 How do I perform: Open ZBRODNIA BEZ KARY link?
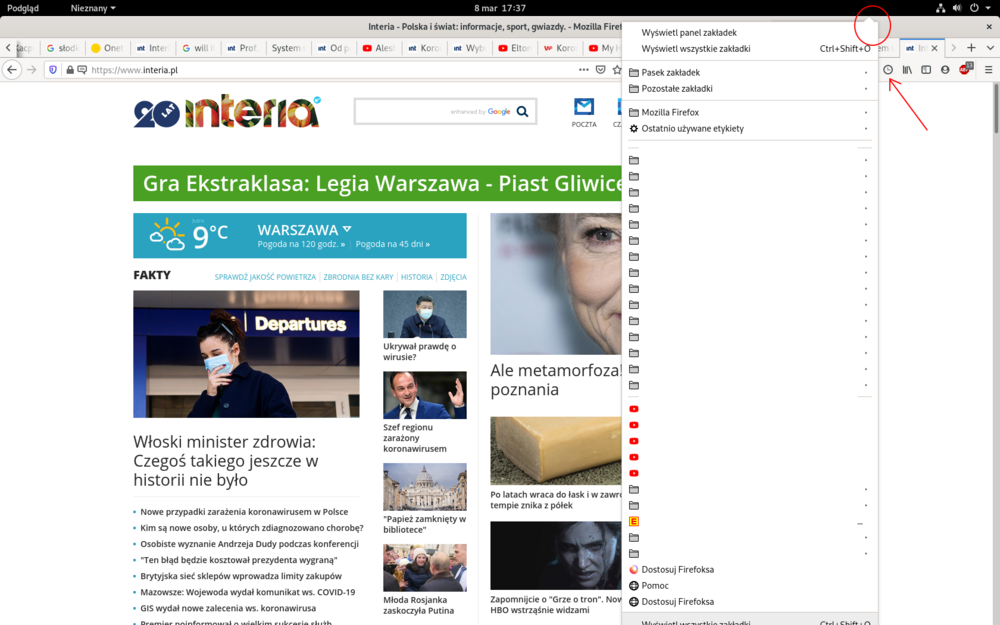point(358,277)
